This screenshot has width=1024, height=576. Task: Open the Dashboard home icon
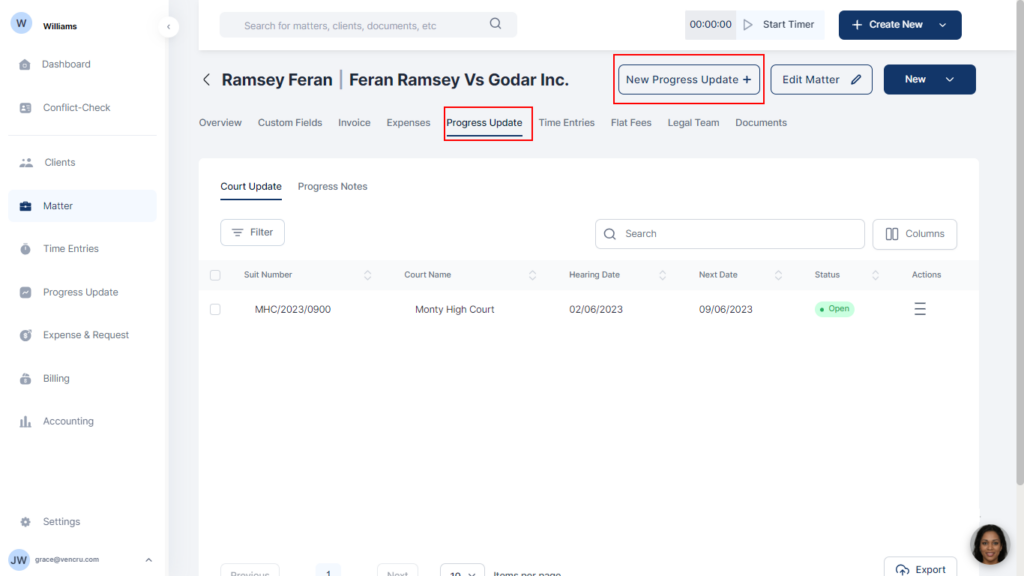(25, 65)
